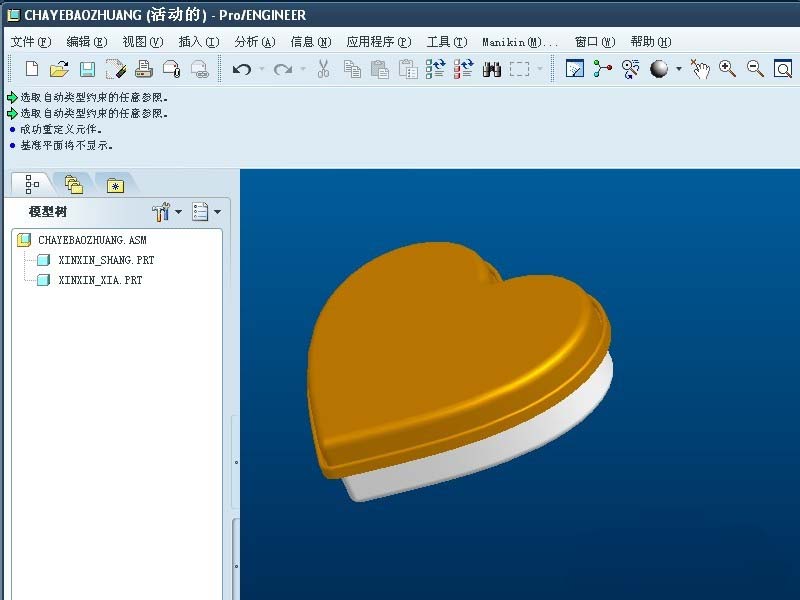This screenshot has height=600, width=800.
Task: Open the 窗口(W) menu
Action: tap(595, 42)
